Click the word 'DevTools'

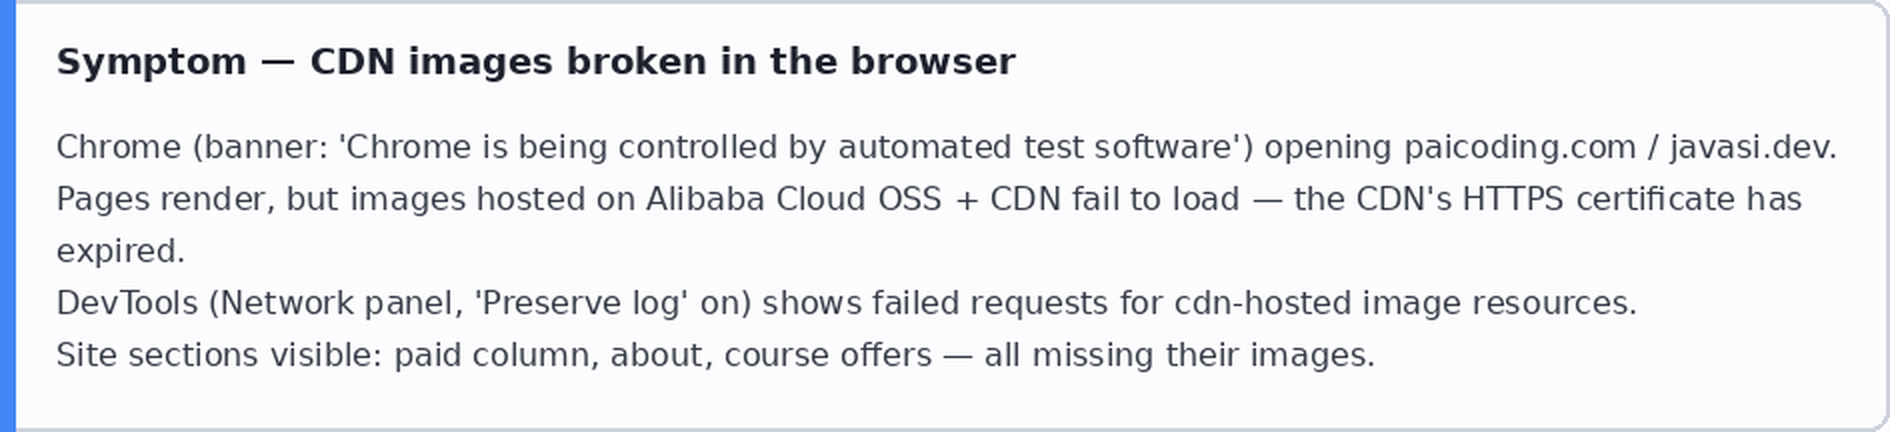click(x=127, y=304)
